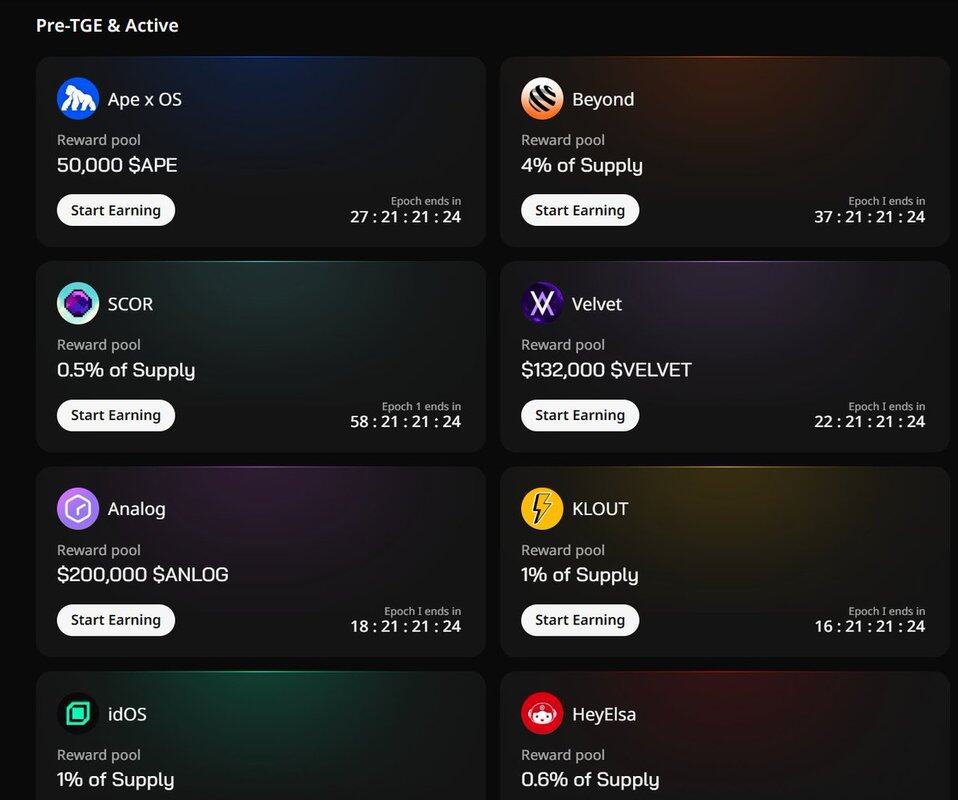Hit Start Earning under Analog reward pool
Screen dimensions: 958x800
coord(116,620)
